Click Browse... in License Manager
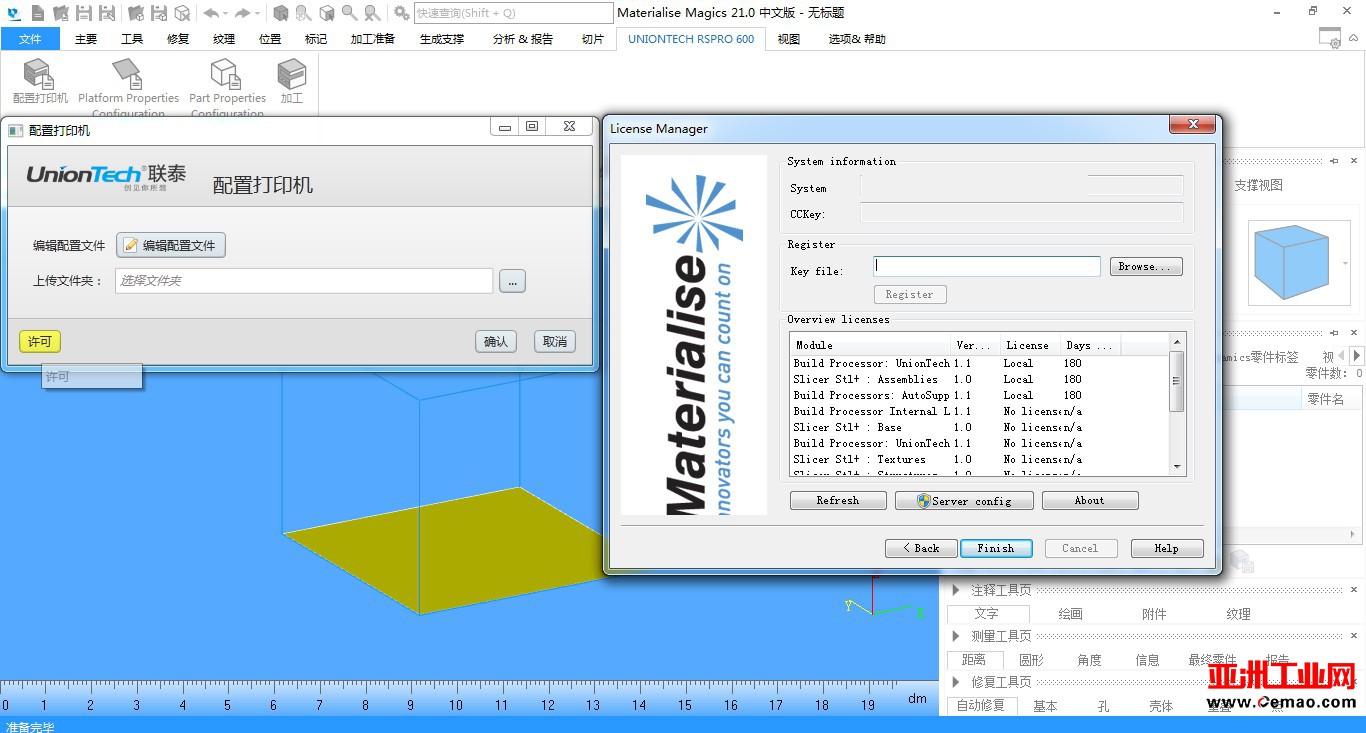The width and height of the screenshot is (1366, 733). pos(1146,266)
